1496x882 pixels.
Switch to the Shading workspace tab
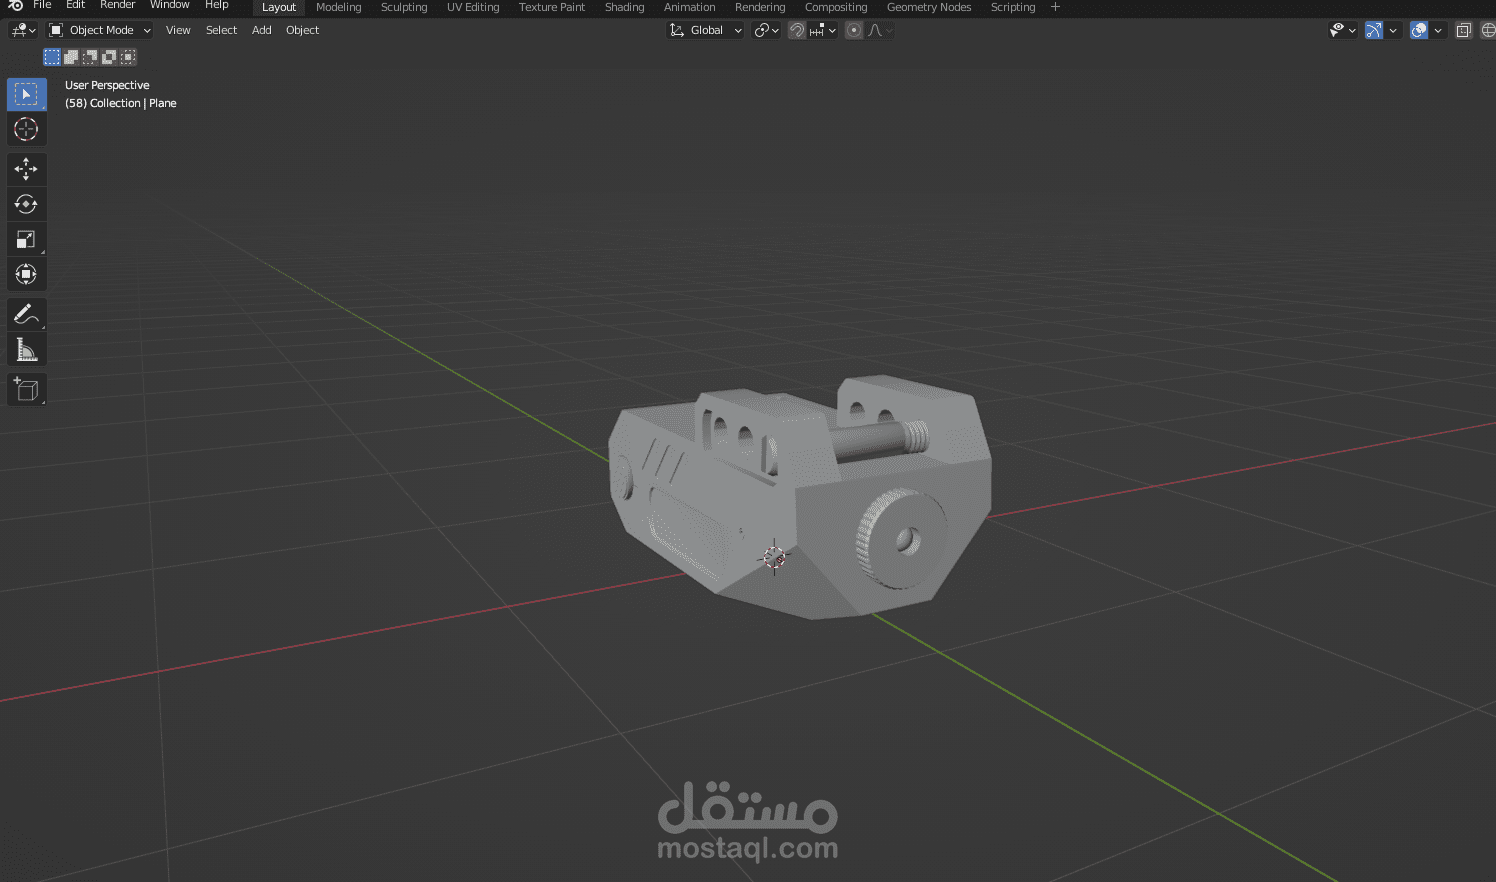tap(625, 7)
